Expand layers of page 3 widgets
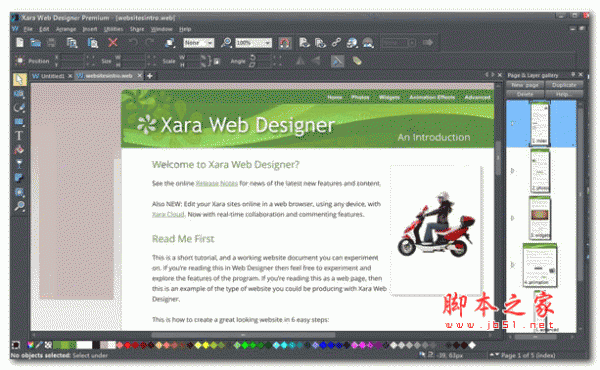The width and height of the screenshot is (600, 370). 513,218
